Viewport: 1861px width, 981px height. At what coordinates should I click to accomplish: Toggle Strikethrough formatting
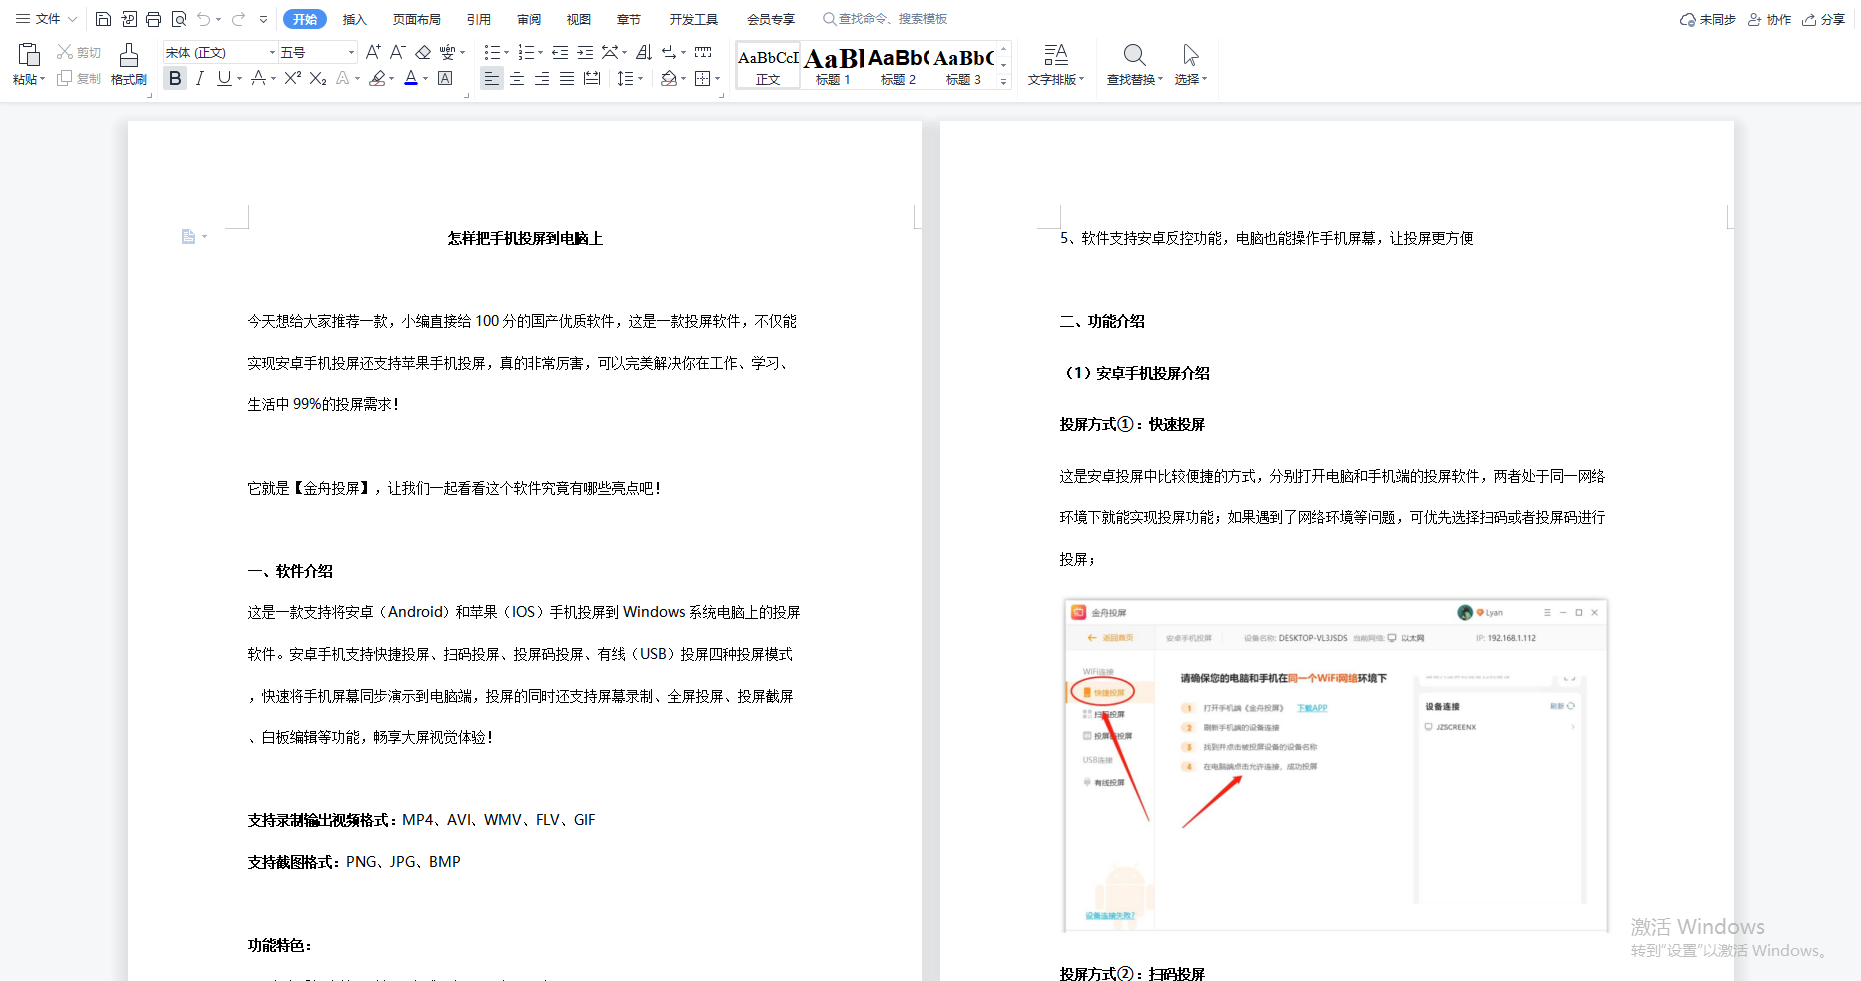point(259,78)
